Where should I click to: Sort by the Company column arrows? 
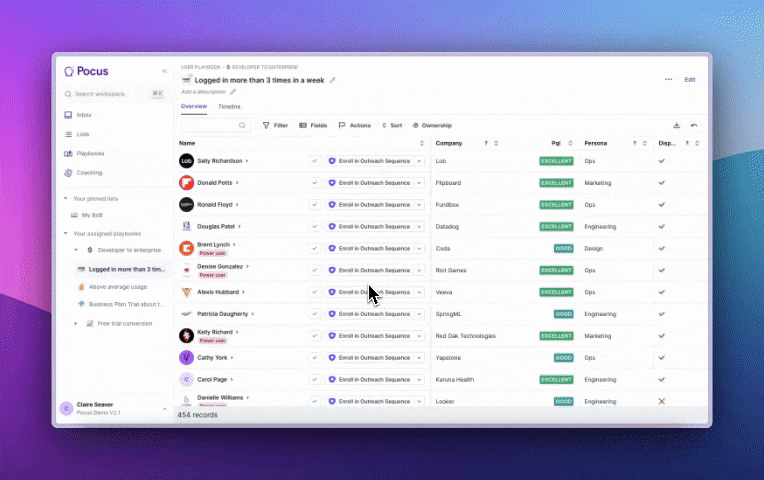click(496, 143)
